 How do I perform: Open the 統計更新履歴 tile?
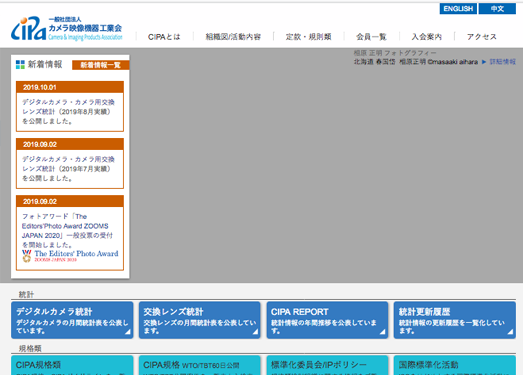[x=455, y=320]
